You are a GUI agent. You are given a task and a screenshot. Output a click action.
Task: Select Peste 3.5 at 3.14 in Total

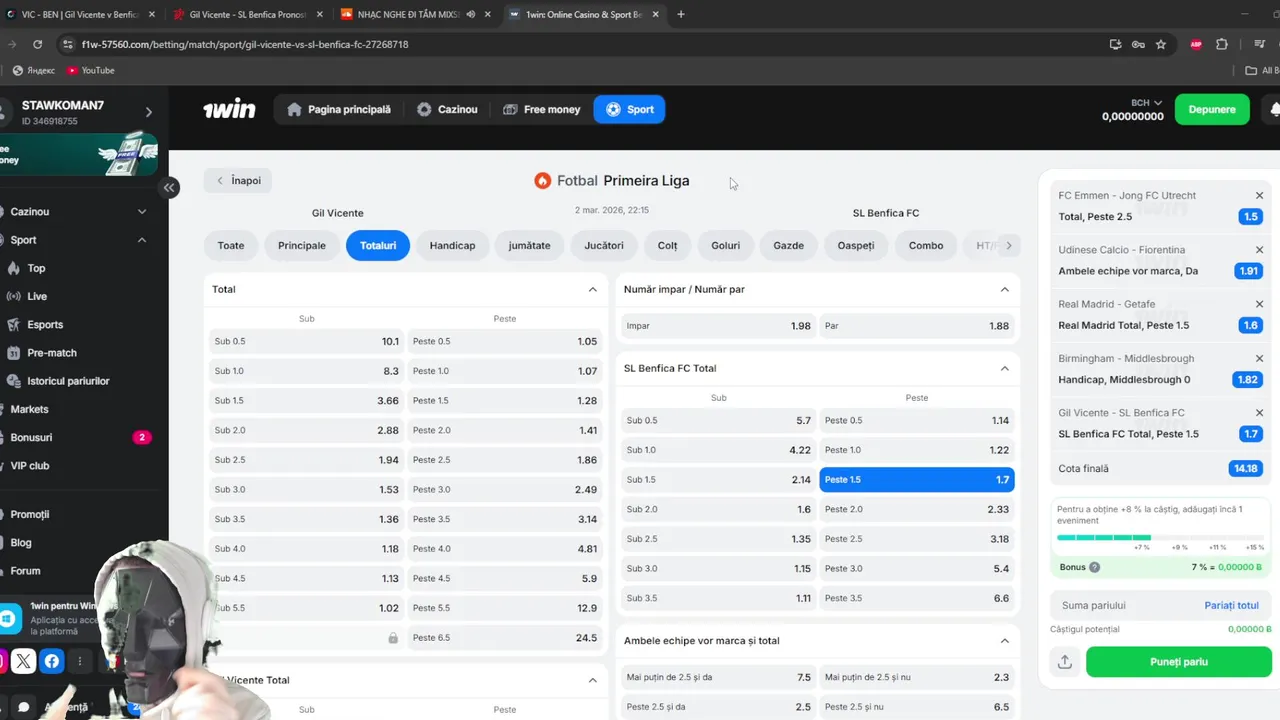pyautogui.click(x=504, y=519)
